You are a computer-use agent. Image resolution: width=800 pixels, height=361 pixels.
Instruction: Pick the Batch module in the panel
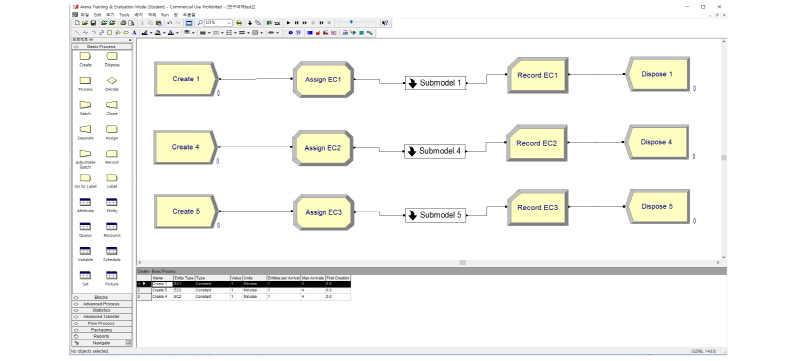(x=85, y=105)
